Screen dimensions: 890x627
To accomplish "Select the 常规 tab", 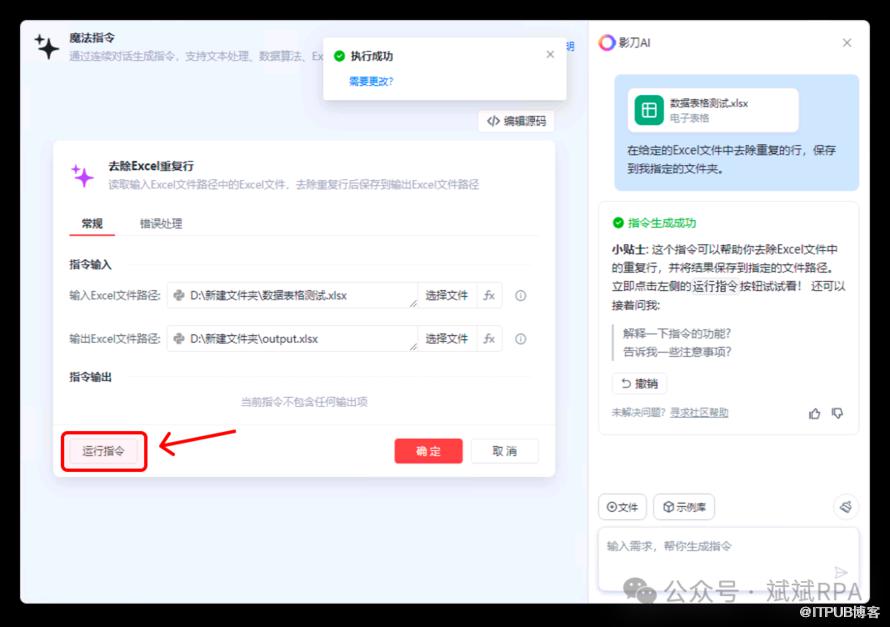I will tap(92, 224).
